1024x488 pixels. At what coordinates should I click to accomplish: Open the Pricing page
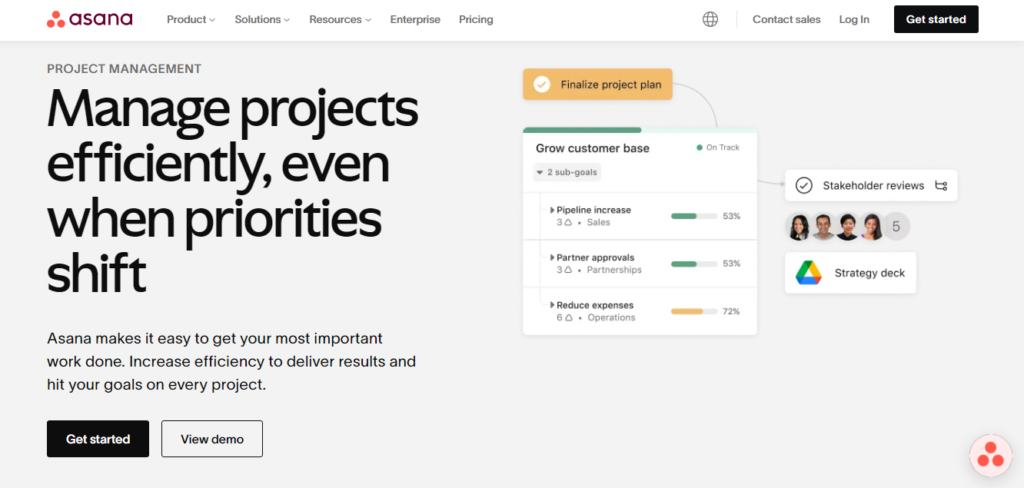point(476,20)
